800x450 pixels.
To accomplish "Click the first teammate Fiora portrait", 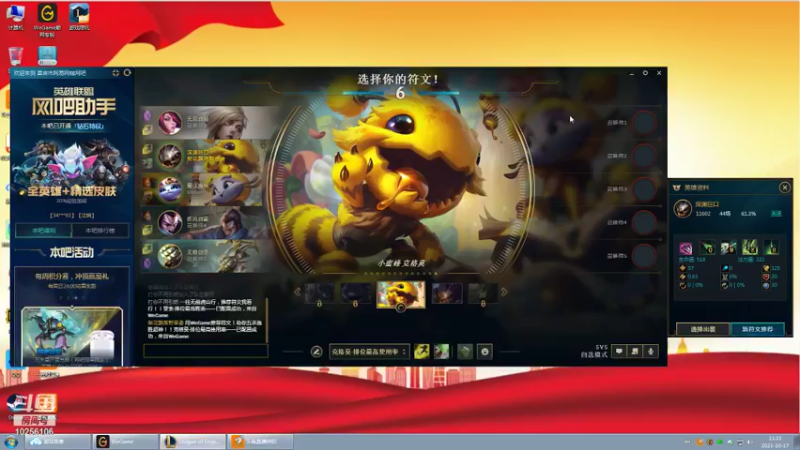I will tap(169, 122).
